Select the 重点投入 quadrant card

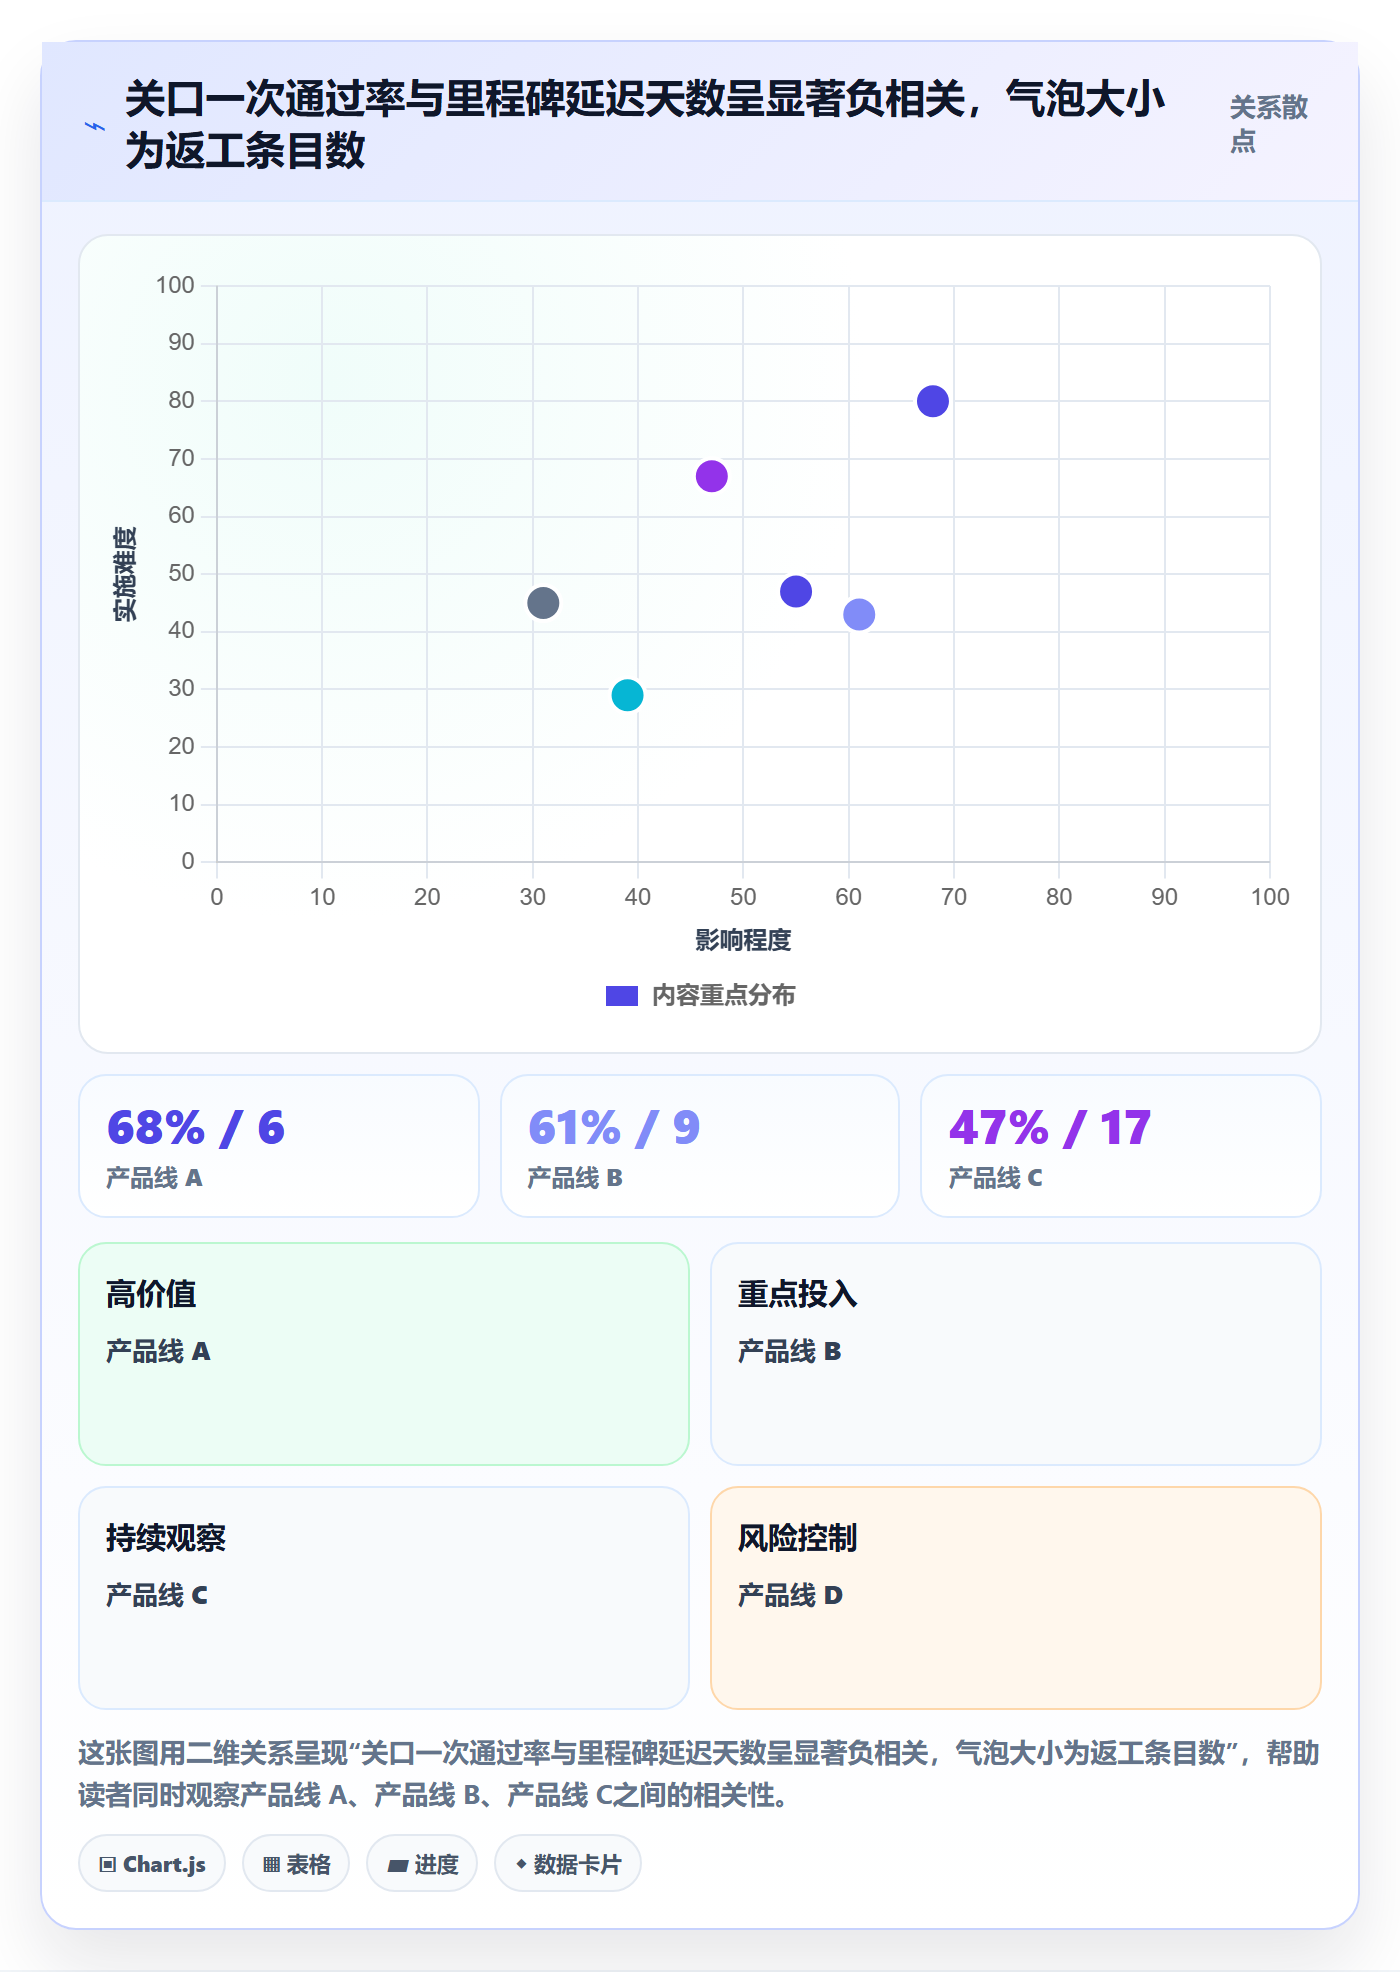coord(1016,1354)
